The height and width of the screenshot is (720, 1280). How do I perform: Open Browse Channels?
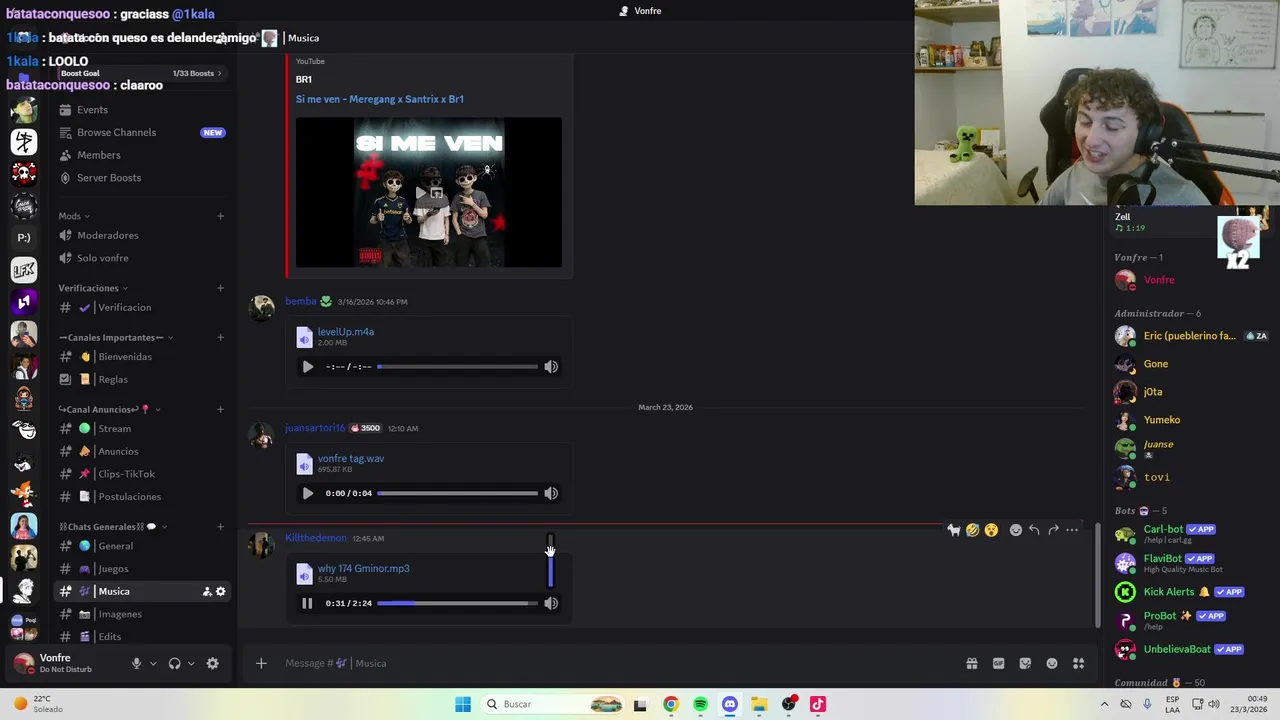tap(142, 132)
